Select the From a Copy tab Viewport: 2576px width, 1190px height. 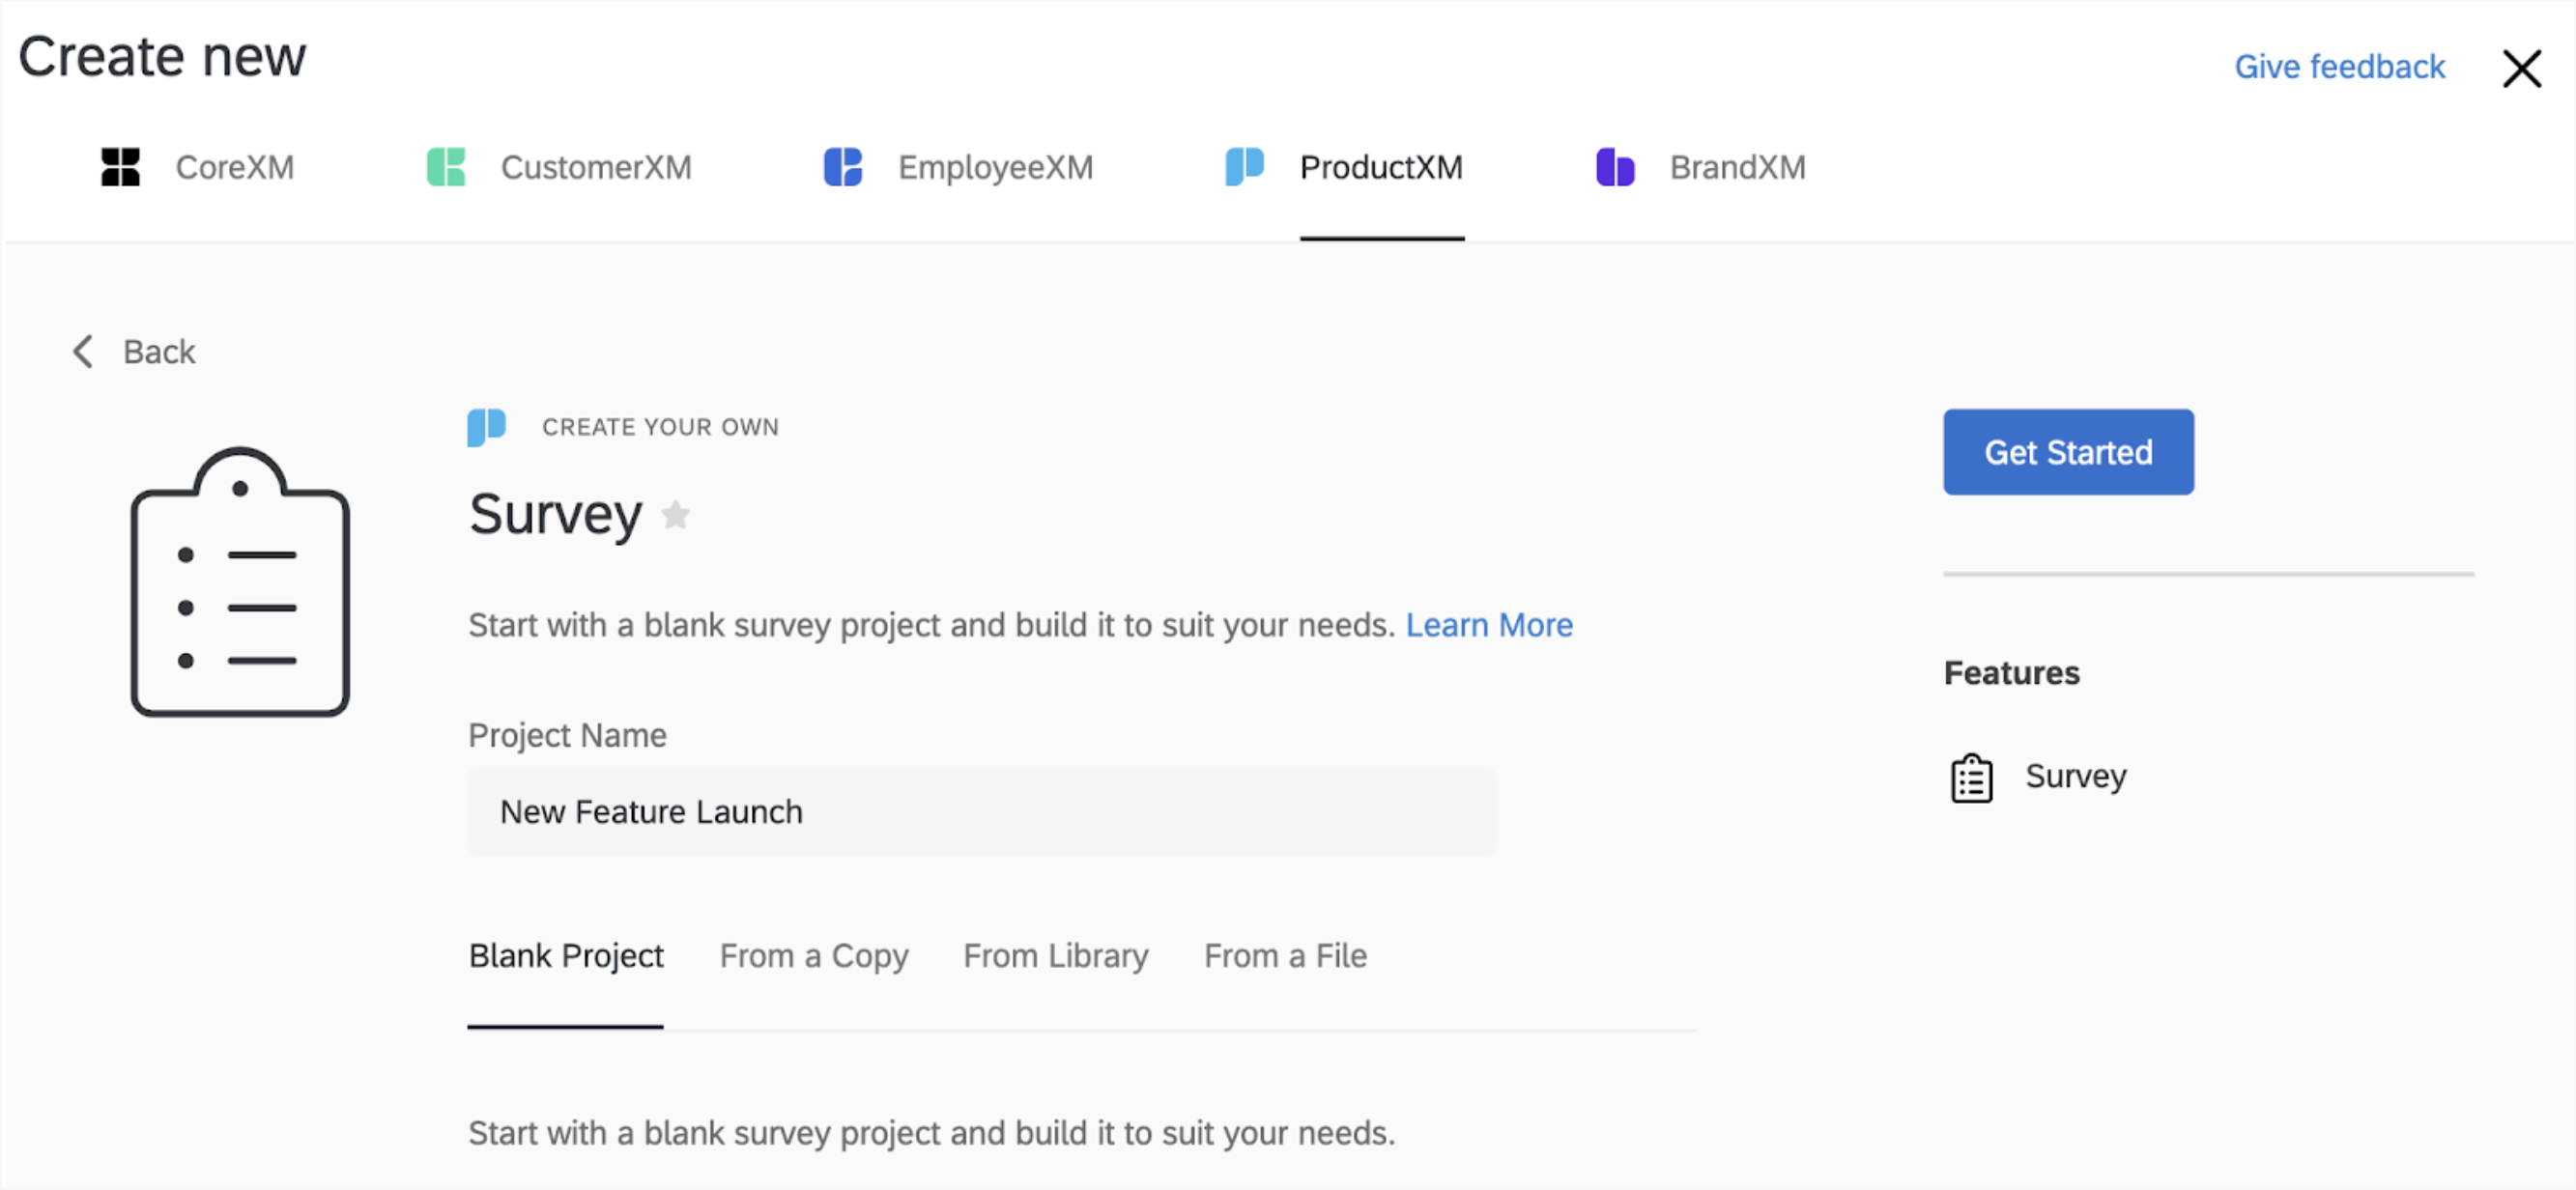(814, 956)
